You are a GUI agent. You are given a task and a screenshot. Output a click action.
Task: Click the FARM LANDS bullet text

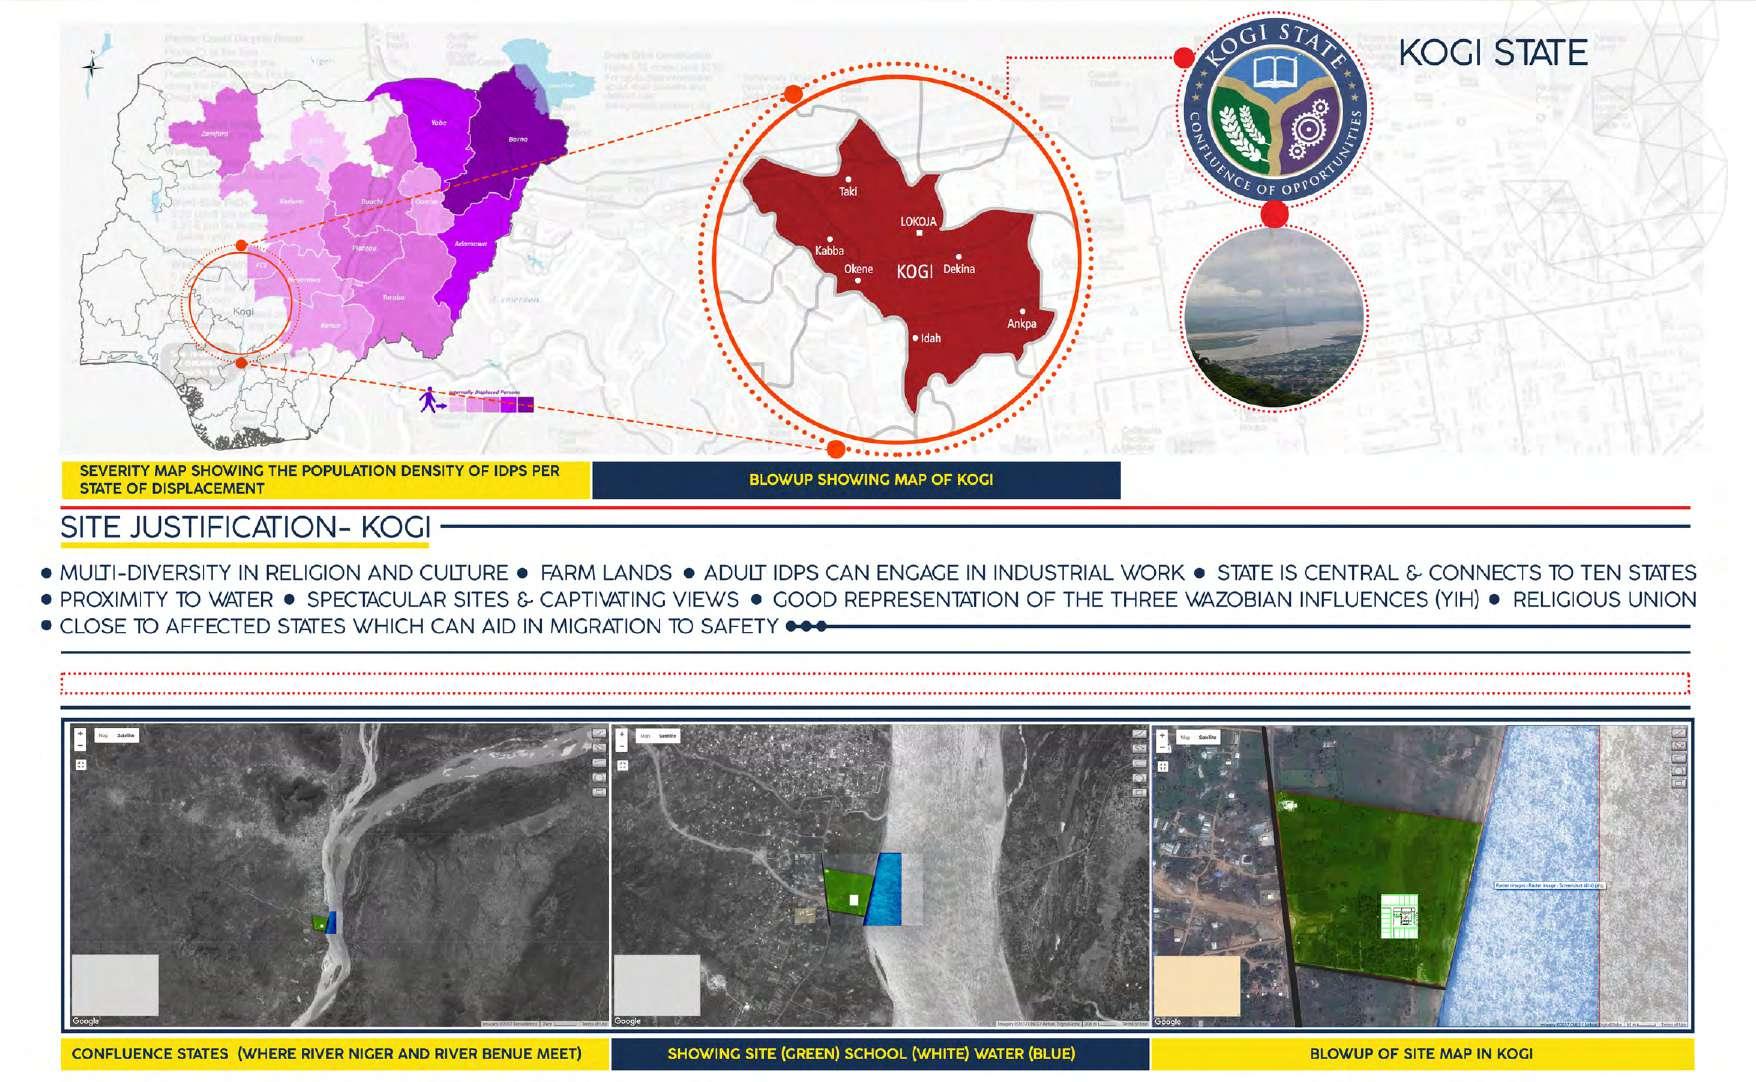pos(606,573)
